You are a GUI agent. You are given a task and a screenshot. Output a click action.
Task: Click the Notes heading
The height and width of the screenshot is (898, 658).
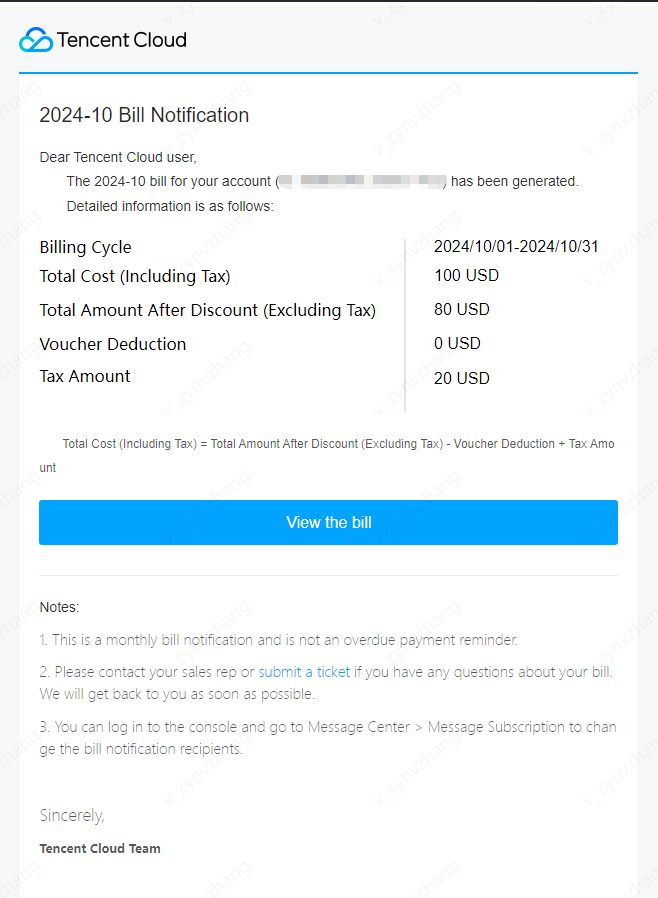coord(60,607)
